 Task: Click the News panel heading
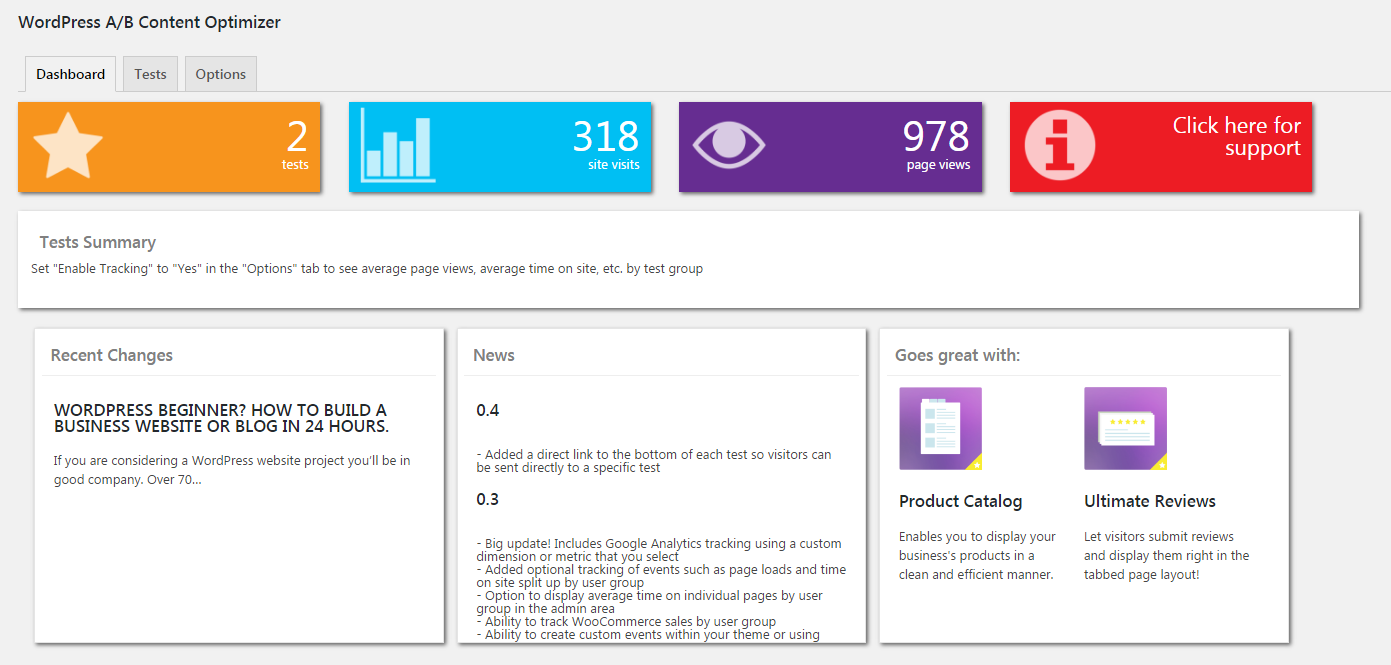[x=494, y=355]
